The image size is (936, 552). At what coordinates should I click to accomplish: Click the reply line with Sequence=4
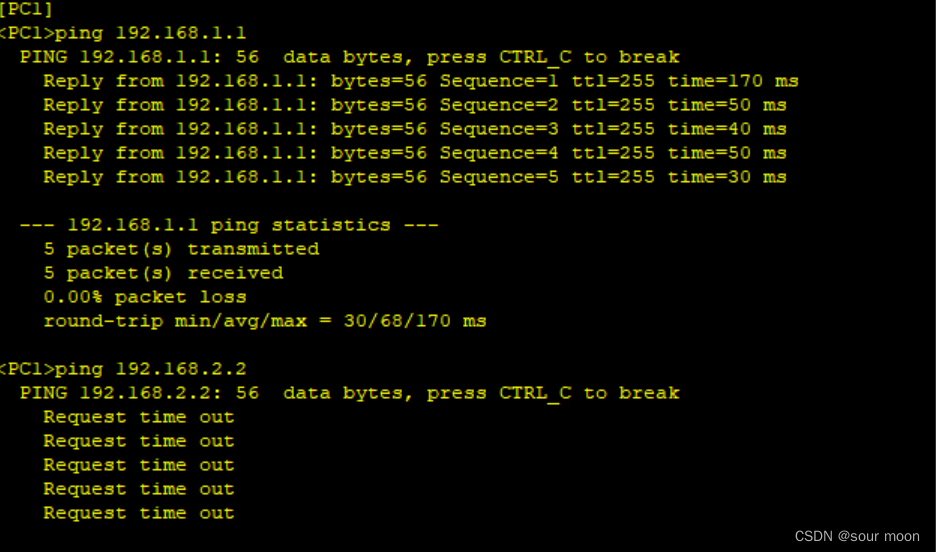415,153
